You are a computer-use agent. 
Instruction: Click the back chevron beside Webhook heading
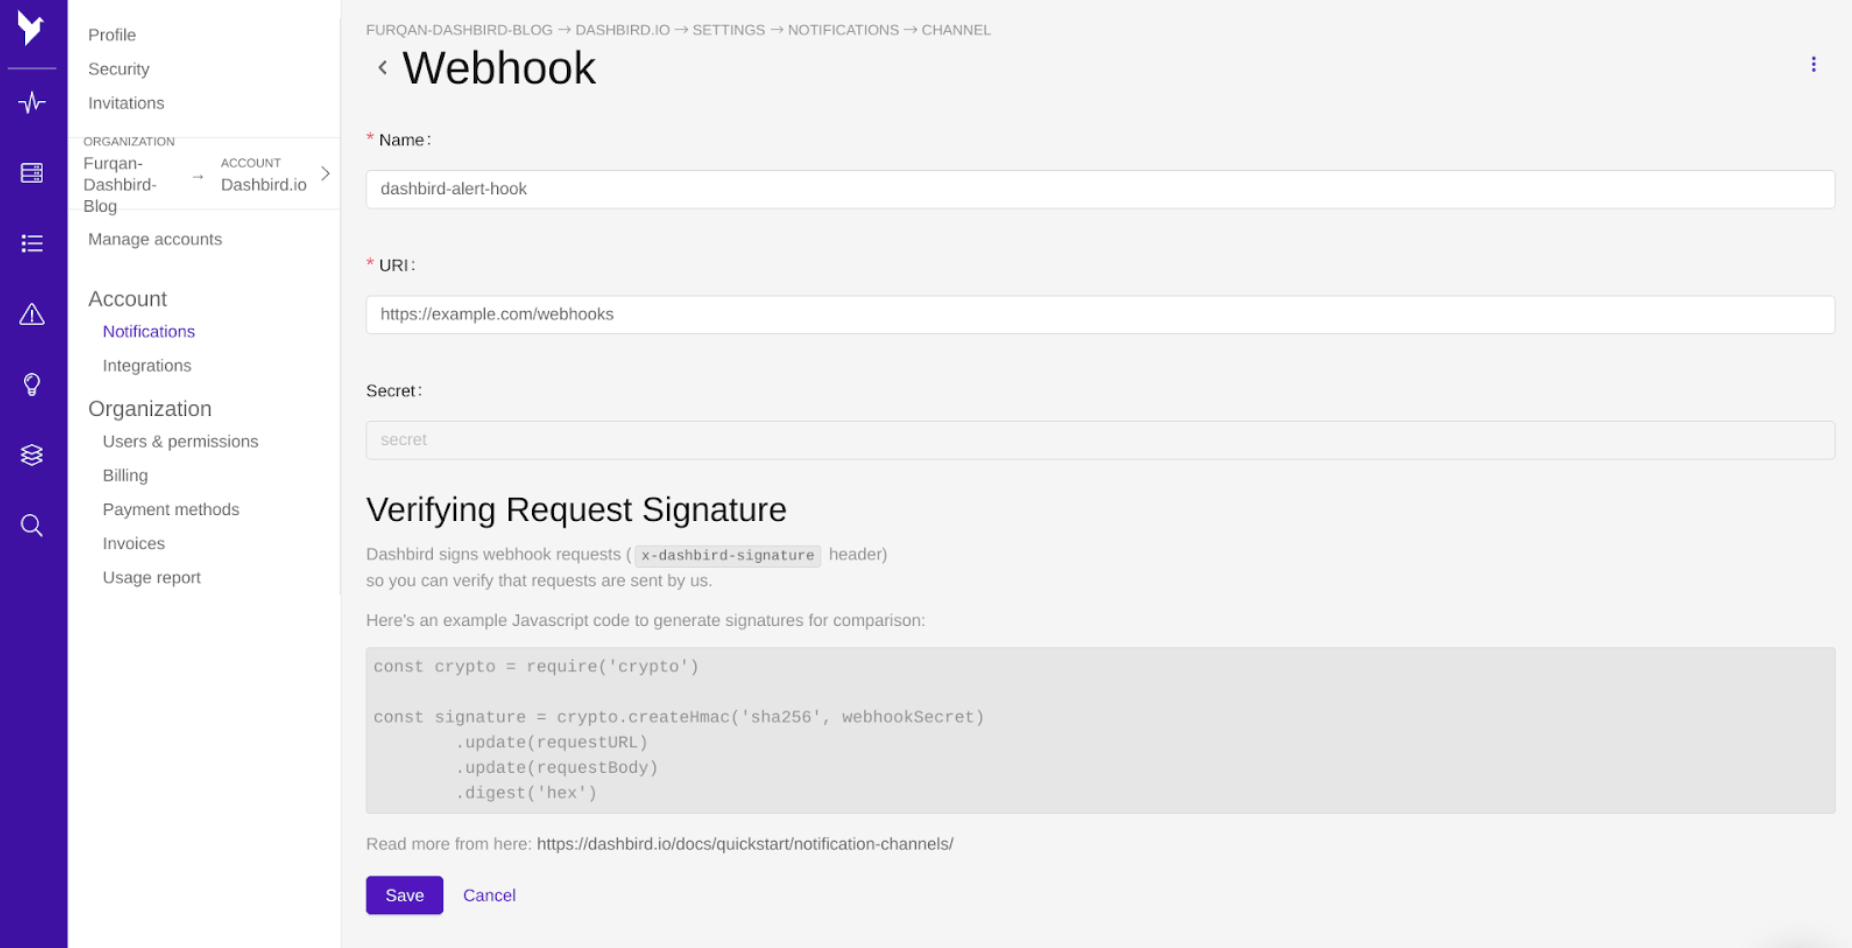pos(383,67)
